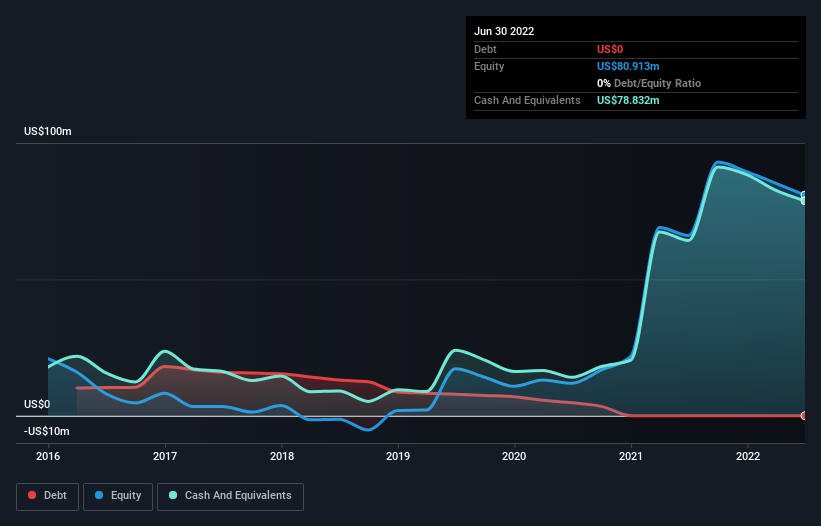
Task: Toggle the Equity legend button
Action: [x=118, y=496]
